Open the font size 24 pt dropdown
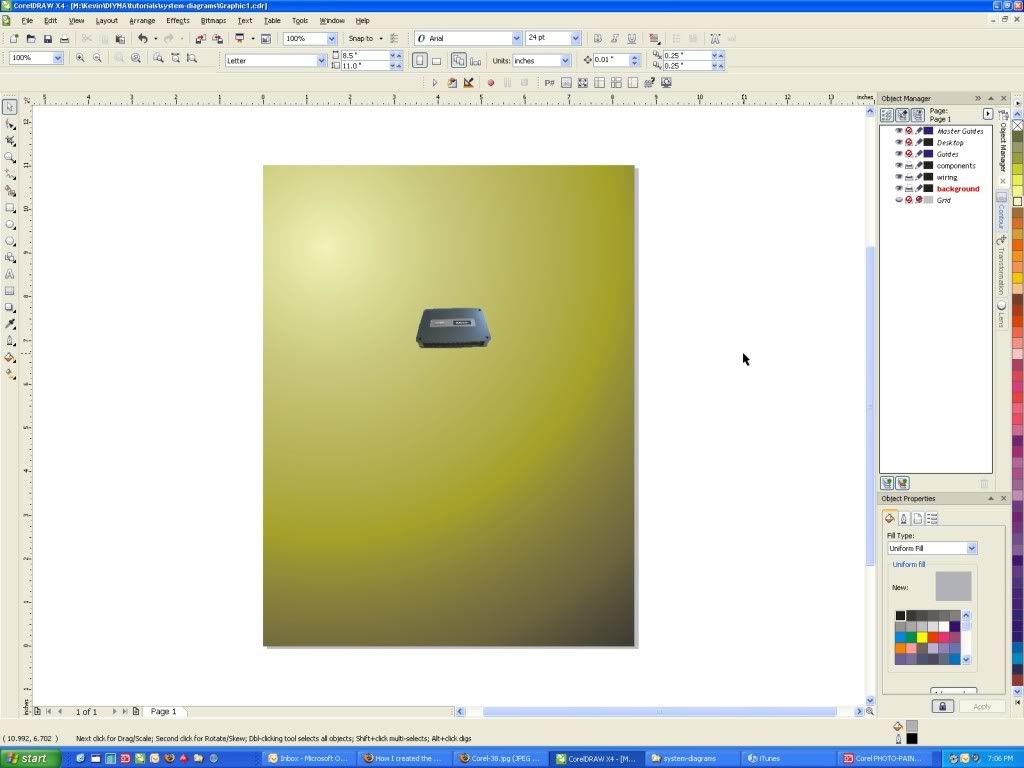The image size is (1024, 768). (575, 38)
